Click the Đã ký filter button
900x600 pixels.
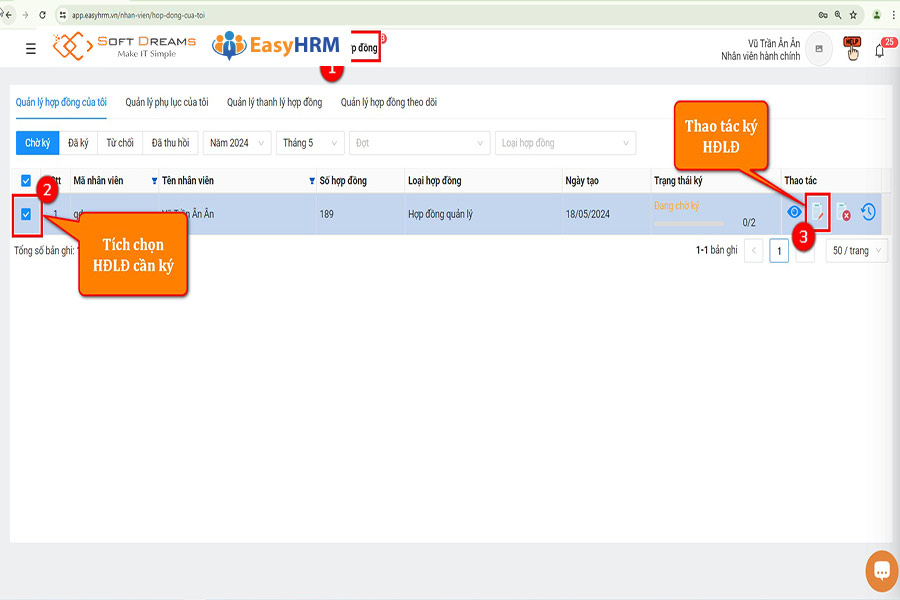[x=79, y=143]
